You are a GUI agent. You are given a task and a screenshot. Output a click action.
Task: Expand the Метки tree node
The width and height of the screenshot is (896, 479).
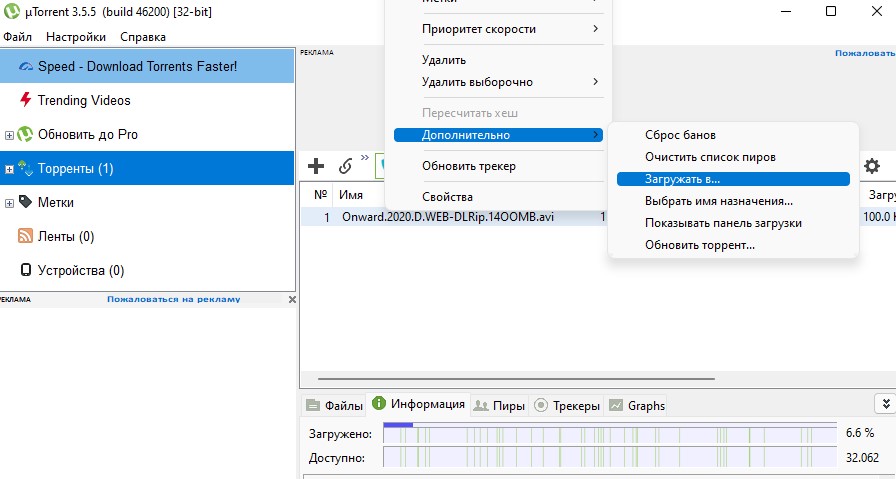9,203
